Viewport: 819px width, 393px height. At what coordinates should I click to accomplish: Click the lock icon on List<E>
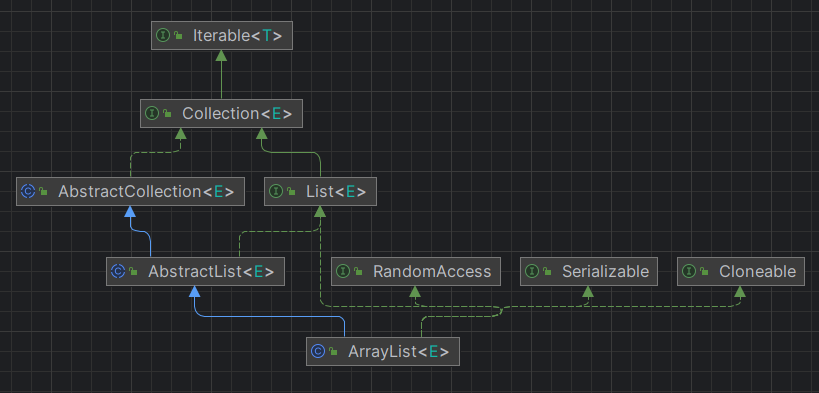291,192
